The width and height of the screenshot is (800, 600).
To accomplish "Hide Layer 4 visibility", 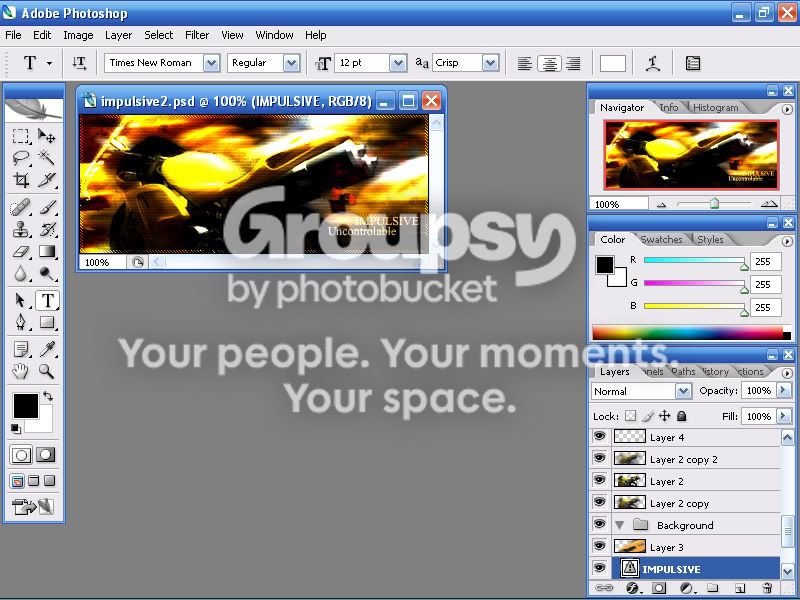I will (x=599, y=437).
